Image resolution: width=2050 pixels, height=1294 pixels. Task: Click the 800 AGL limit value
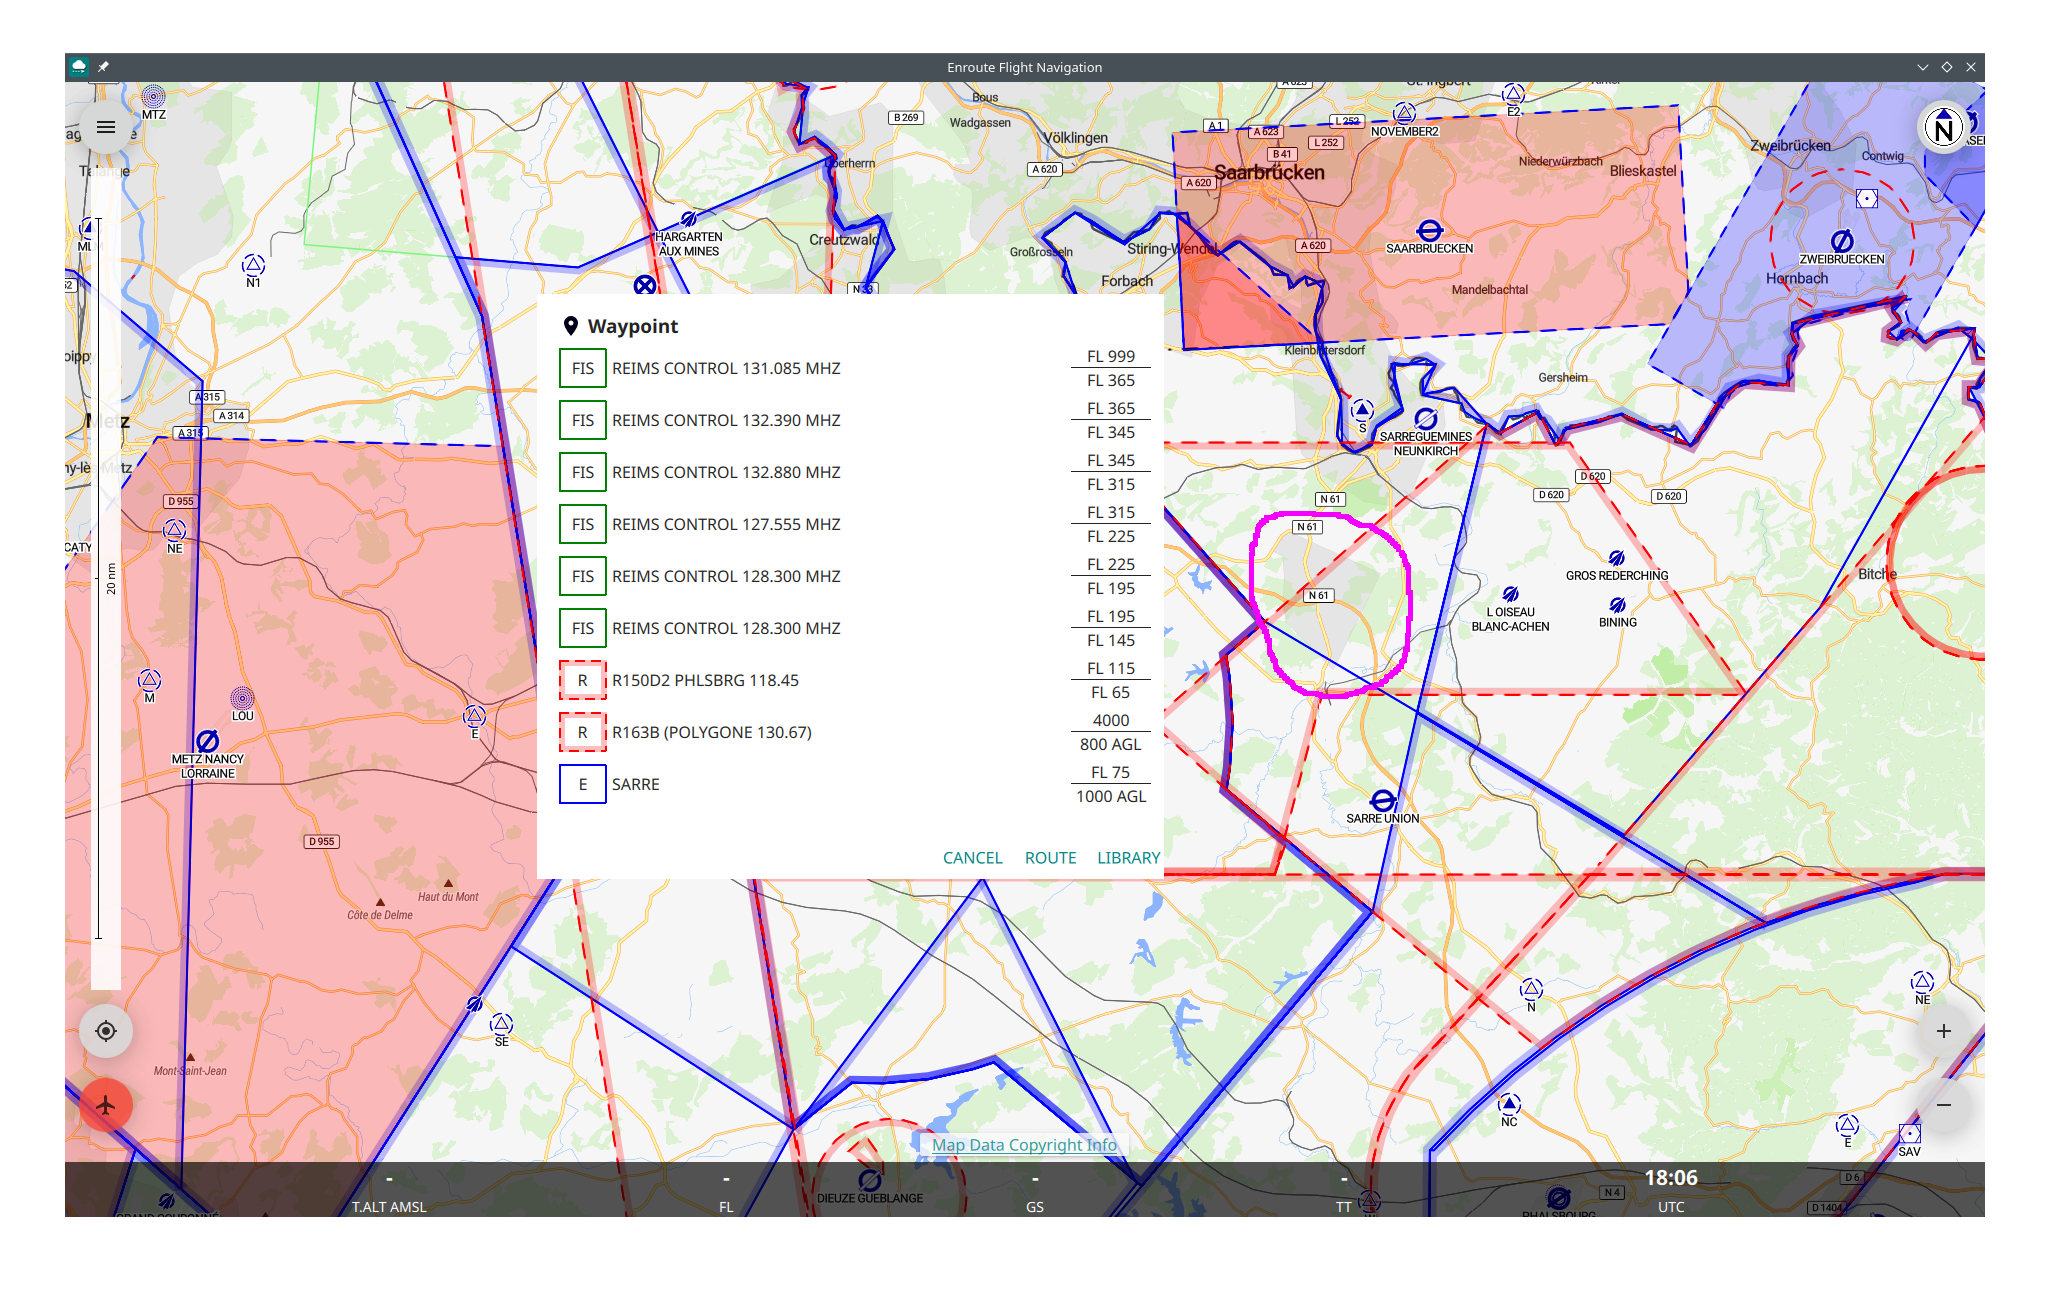click(1110, 744)
